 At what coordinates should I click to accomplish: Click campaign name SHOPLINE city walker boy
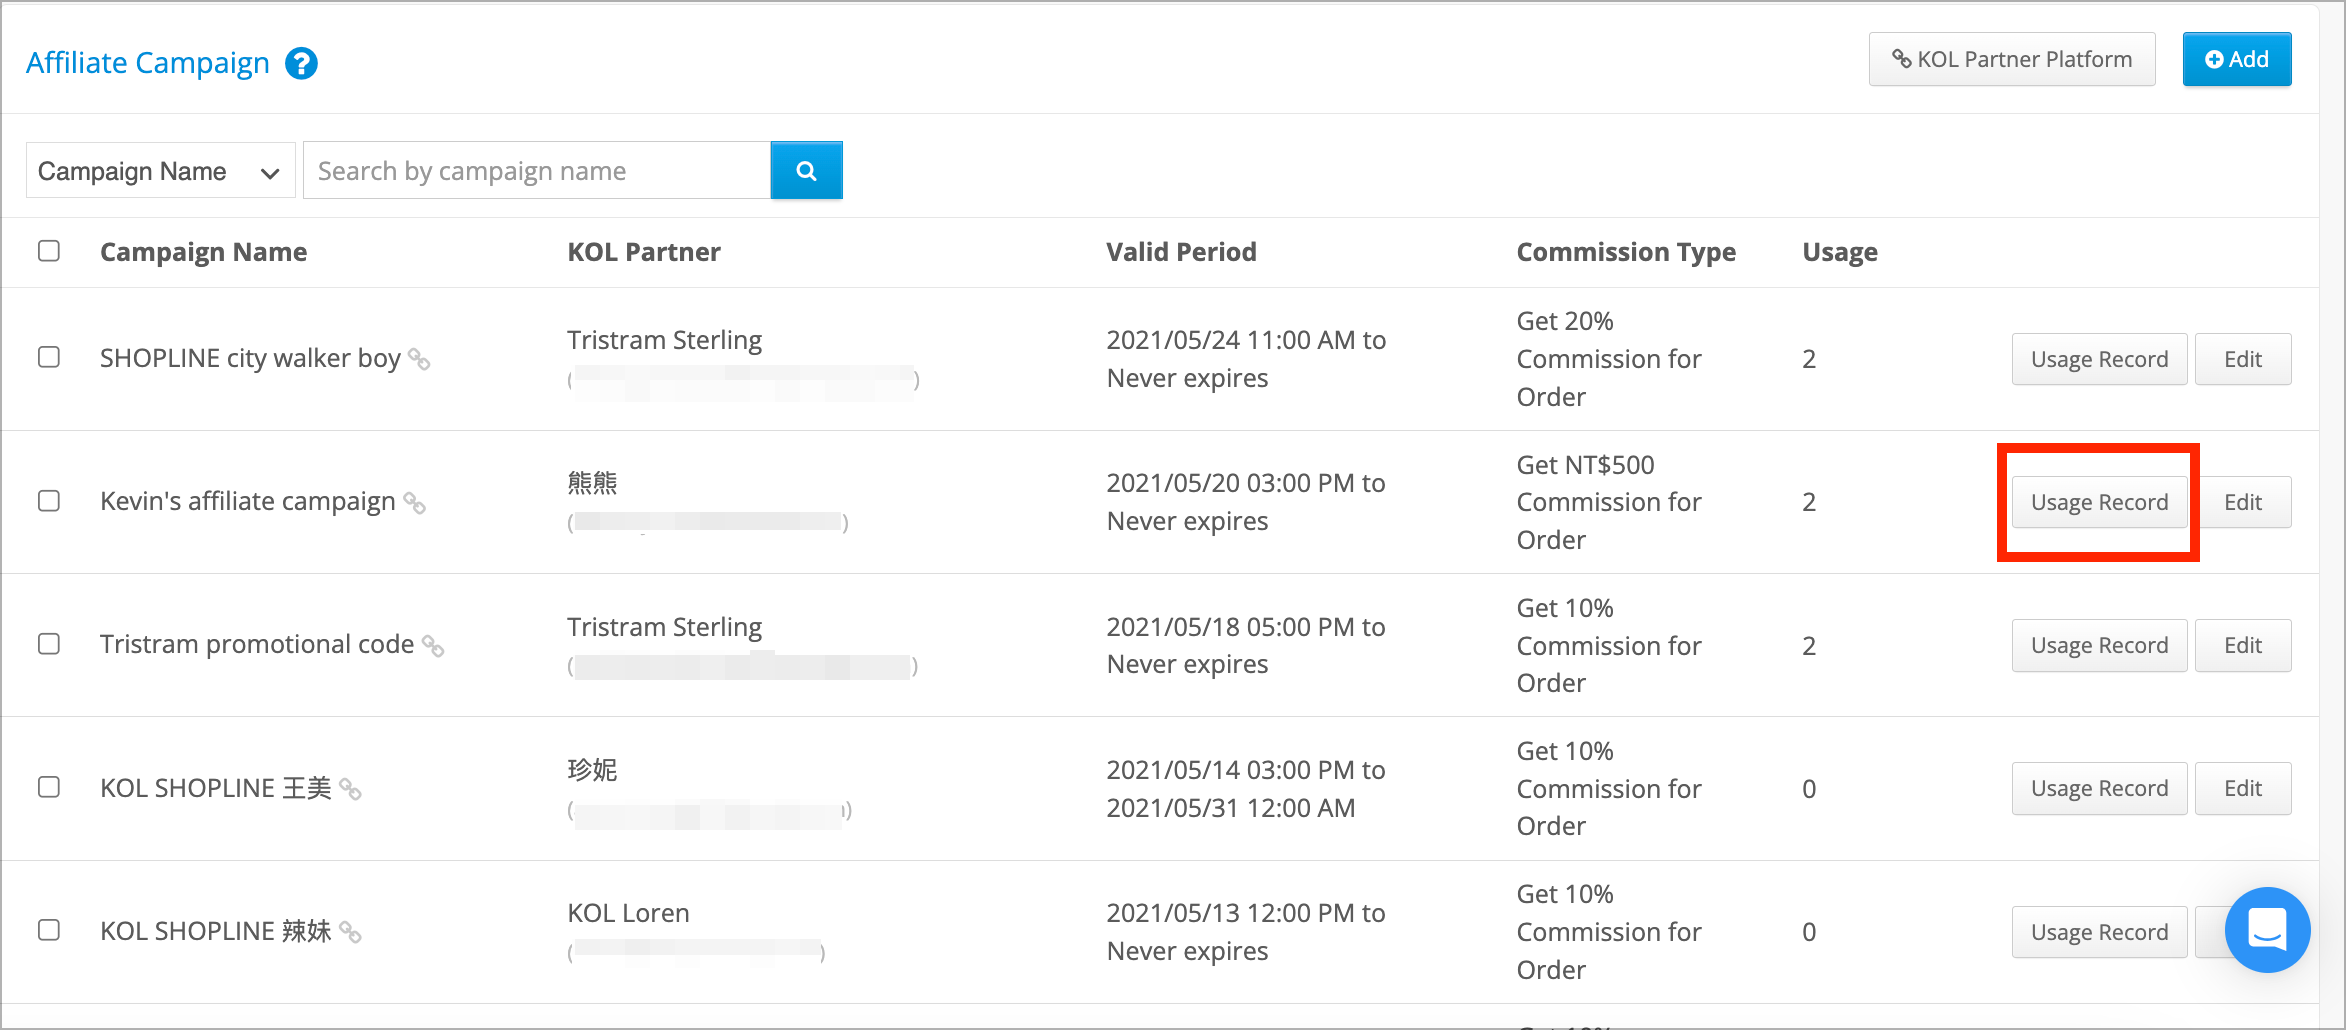(x=250, y=358)
